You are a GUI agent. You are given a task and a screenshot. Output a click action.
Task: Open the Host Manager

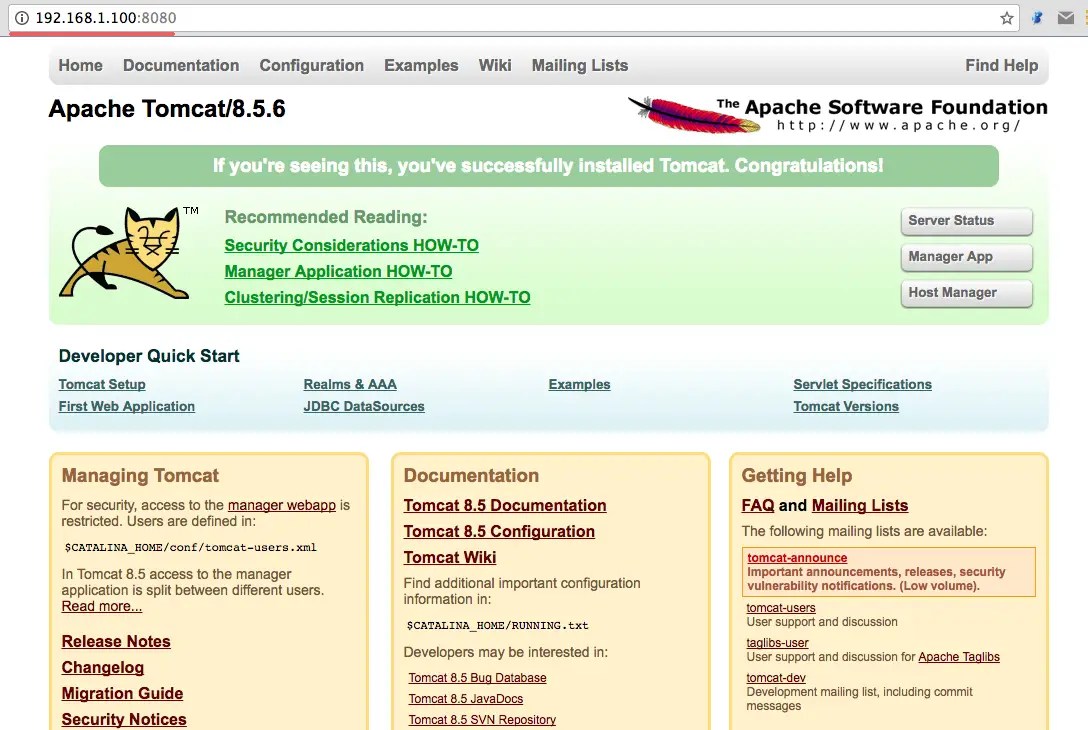point(965,293)
